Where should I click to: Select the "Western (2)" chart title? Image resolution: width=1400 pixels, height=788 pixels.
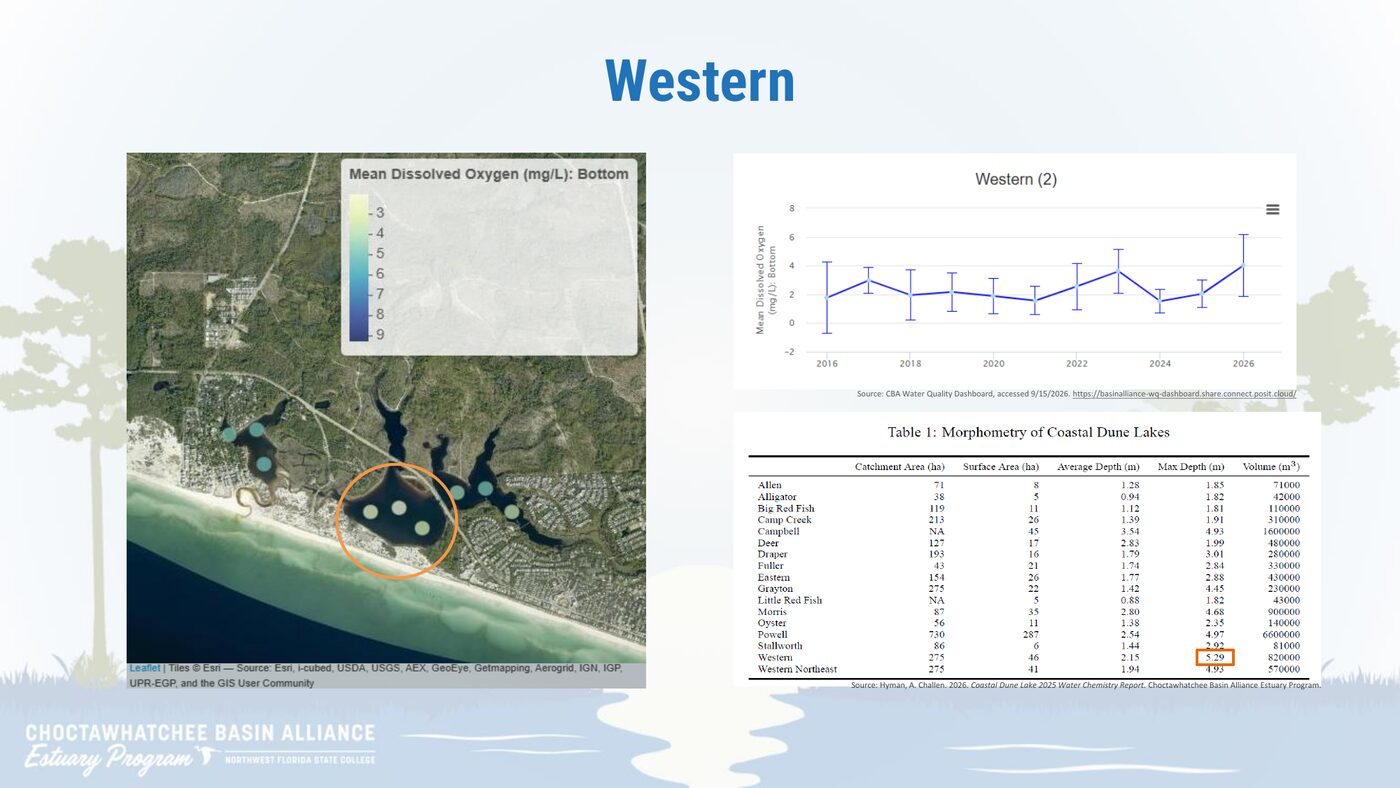(x=1016, y=180)
